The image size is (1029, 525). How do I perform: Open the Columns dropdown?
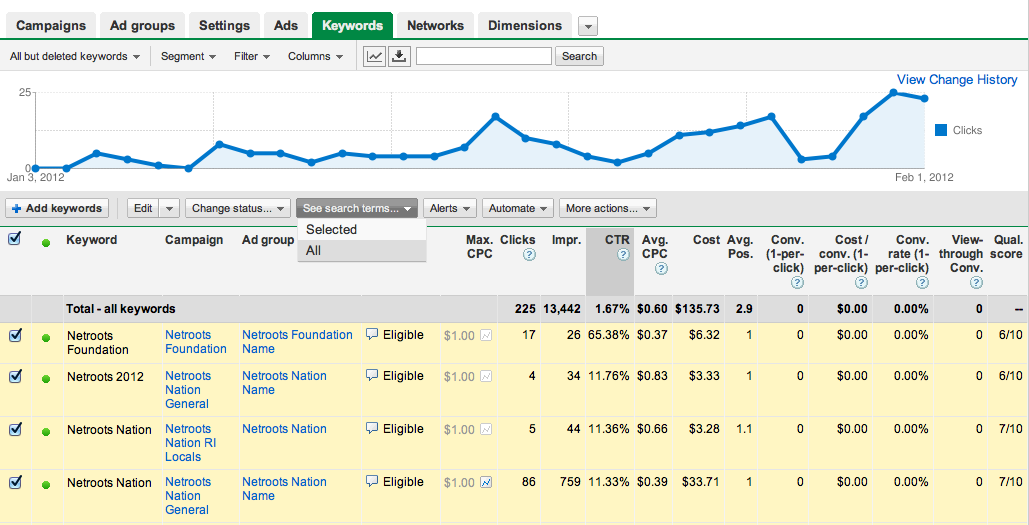pos(316,56)
